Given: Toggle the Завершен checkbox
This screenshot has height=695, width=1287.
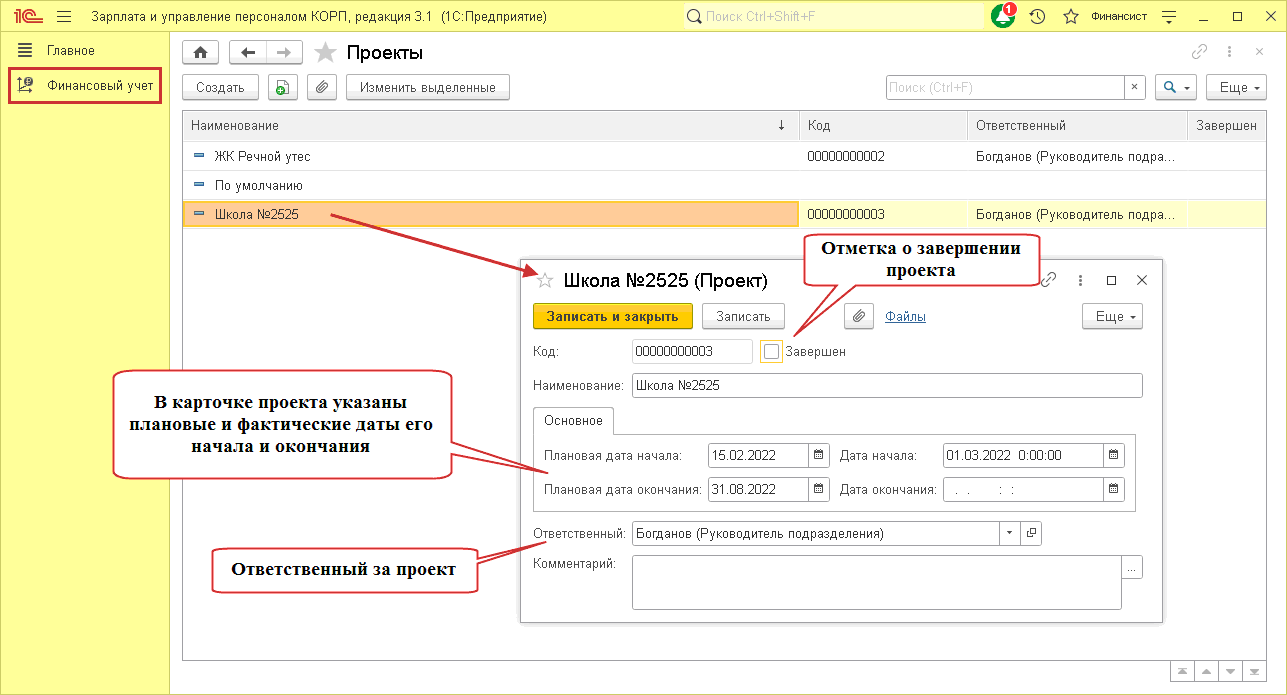Looking at the screenshot, I should click(771, 351).
